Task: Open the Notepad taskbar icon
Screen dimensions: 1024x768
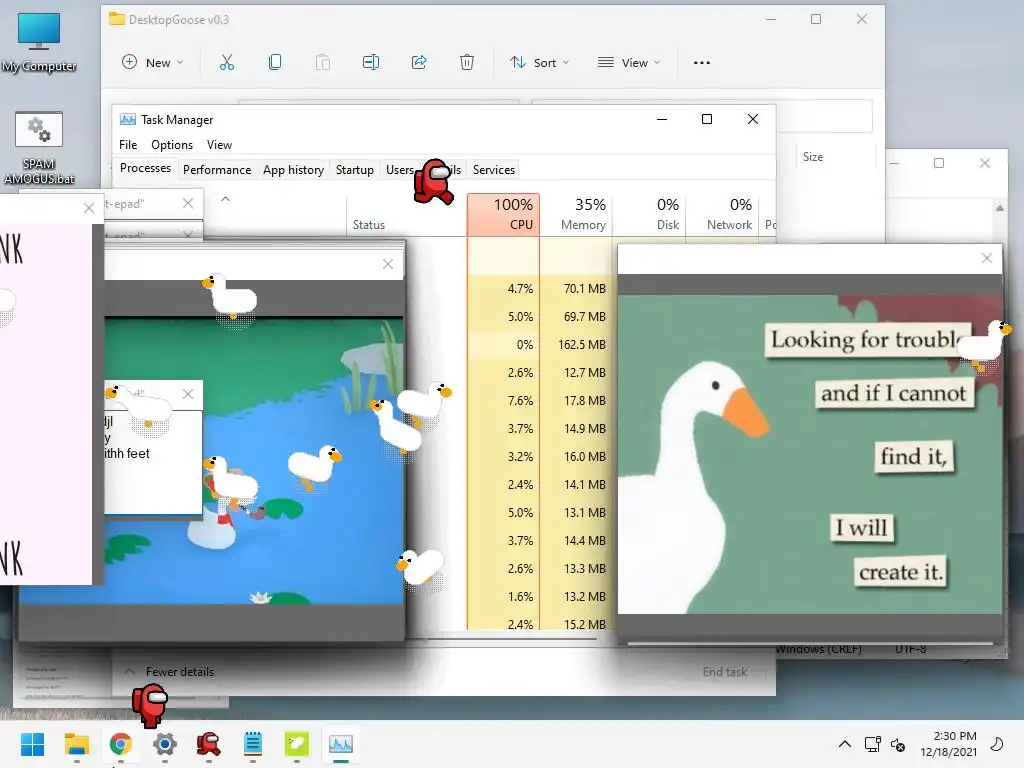Action: 253,744
